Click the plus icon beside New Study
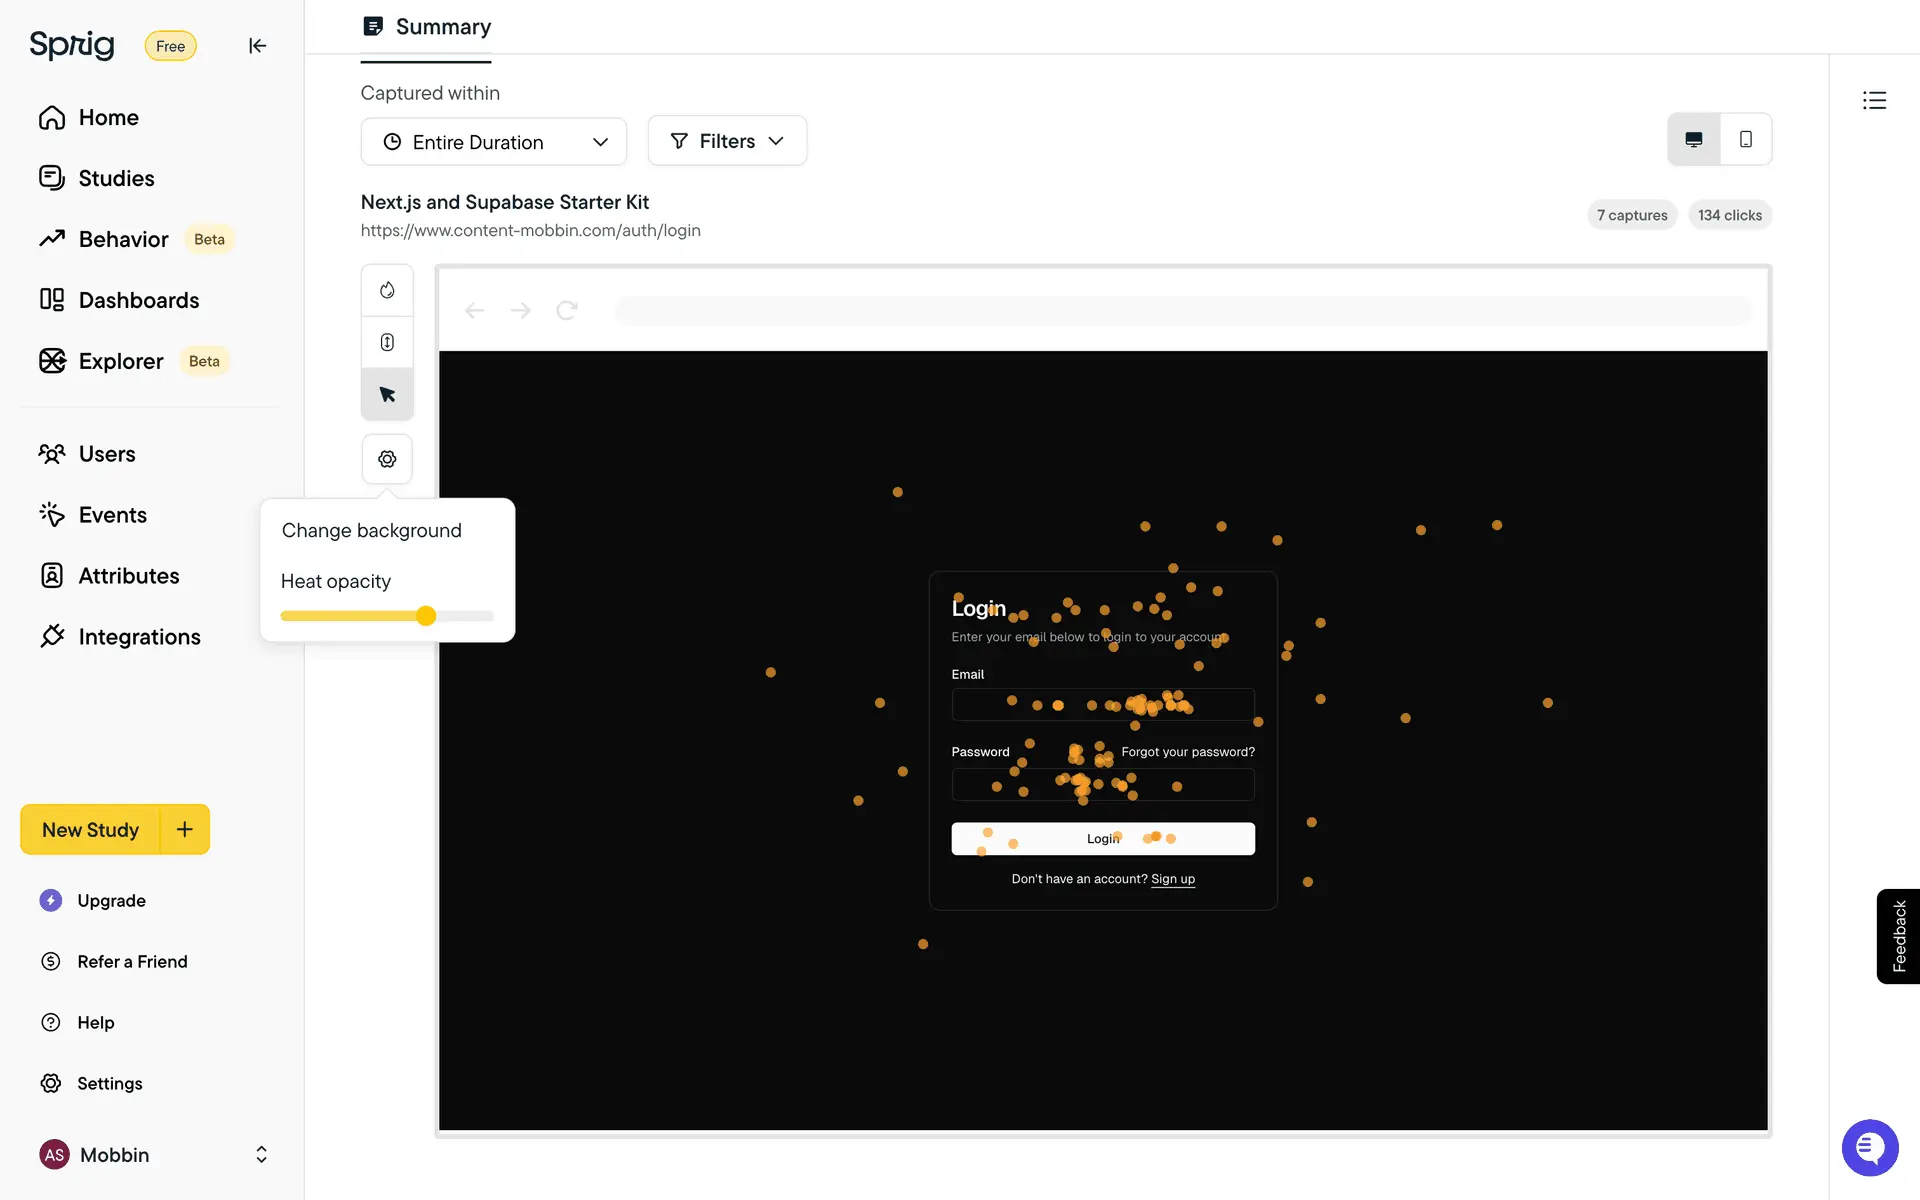The width and height of the screenshot is (1920, 1200). point(185,829)
